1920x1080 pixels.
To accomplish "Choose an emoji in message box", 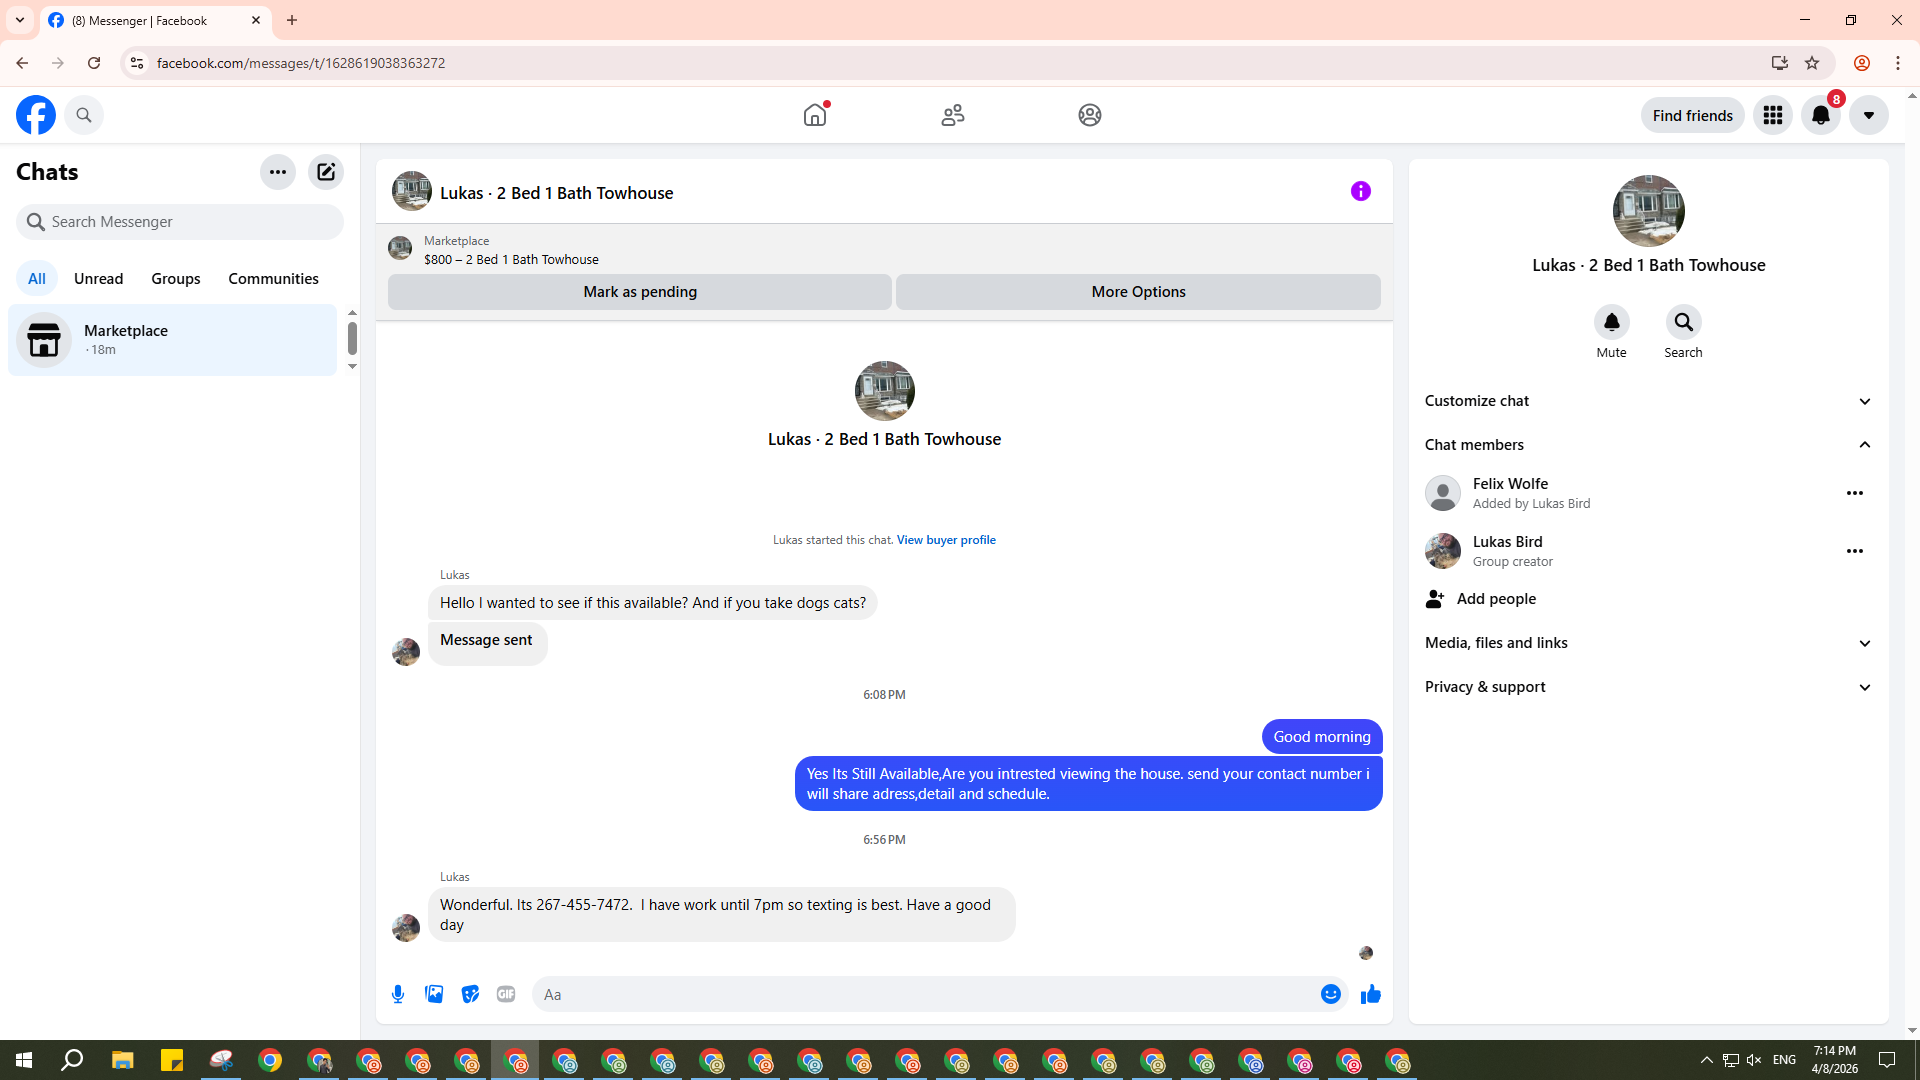I will tap(1330, 994).
